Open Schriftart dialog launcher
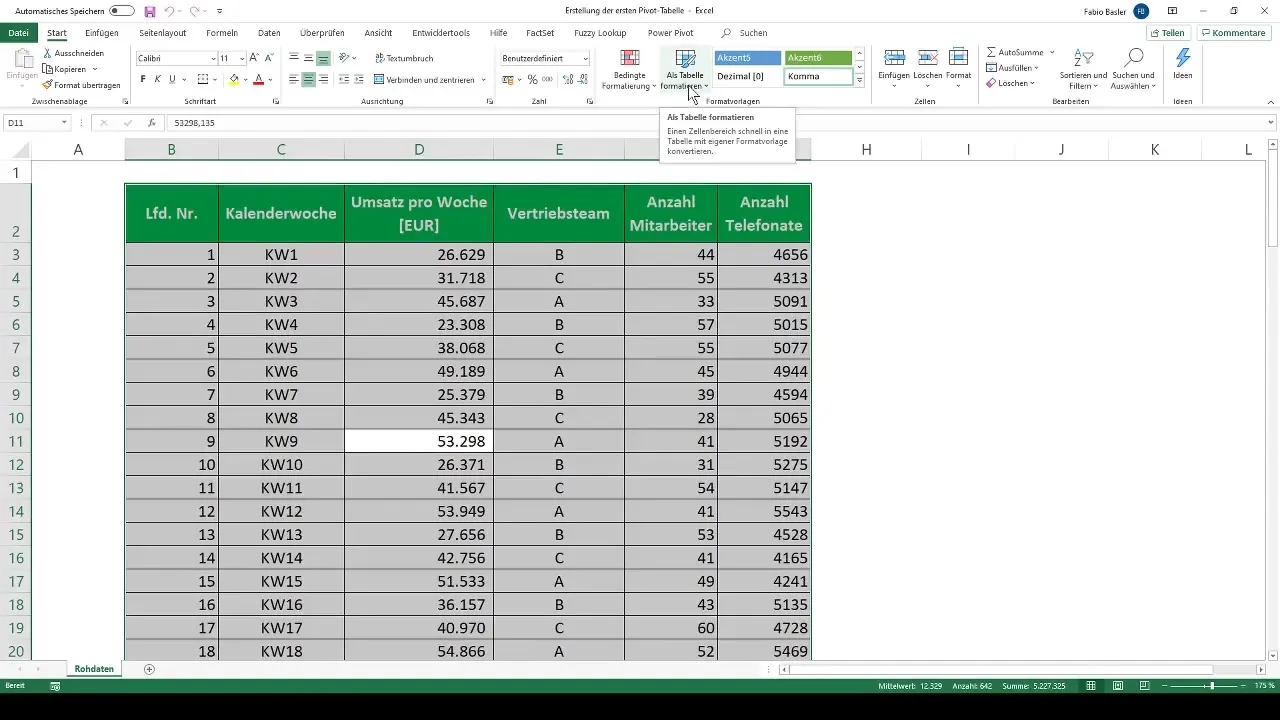Viewport: 1280px width, 720px height. click(x=275, y=102)
